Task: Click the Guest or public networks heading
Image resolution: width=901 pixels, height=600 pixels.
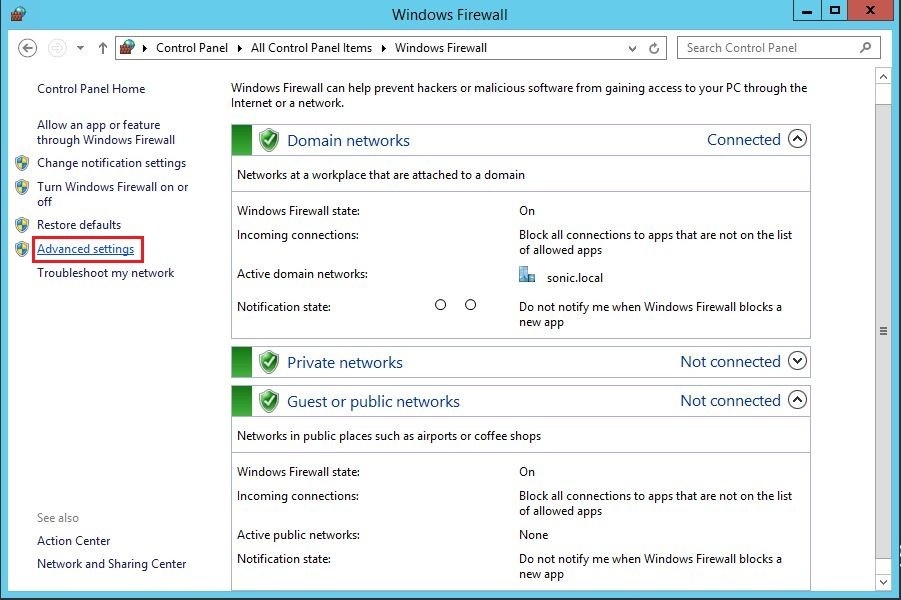Action: (x=374, y=402)
